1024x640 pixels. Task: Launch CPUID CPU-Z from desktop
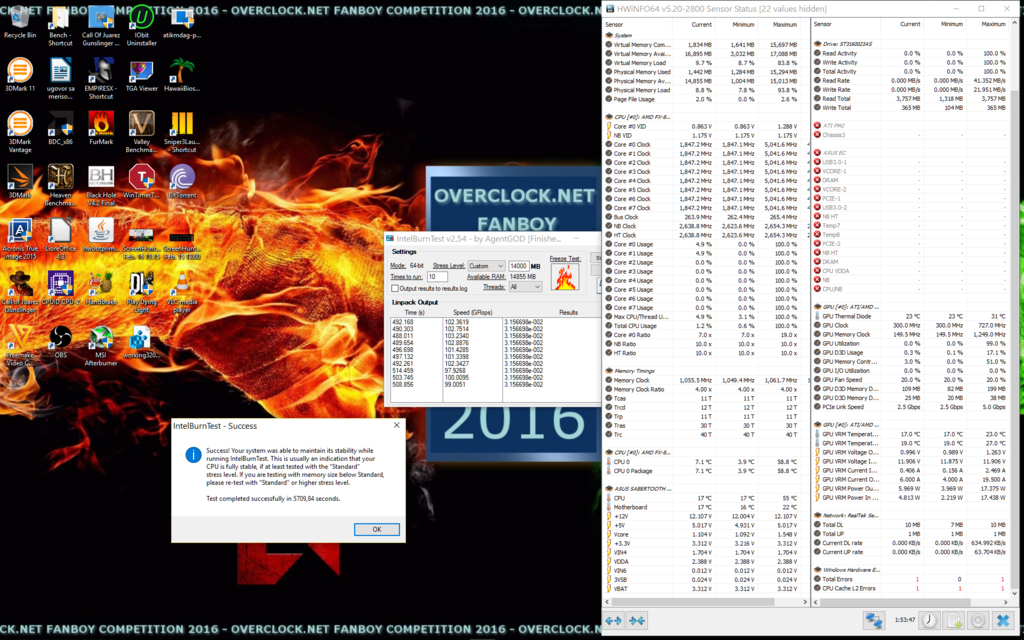[61, 290]
